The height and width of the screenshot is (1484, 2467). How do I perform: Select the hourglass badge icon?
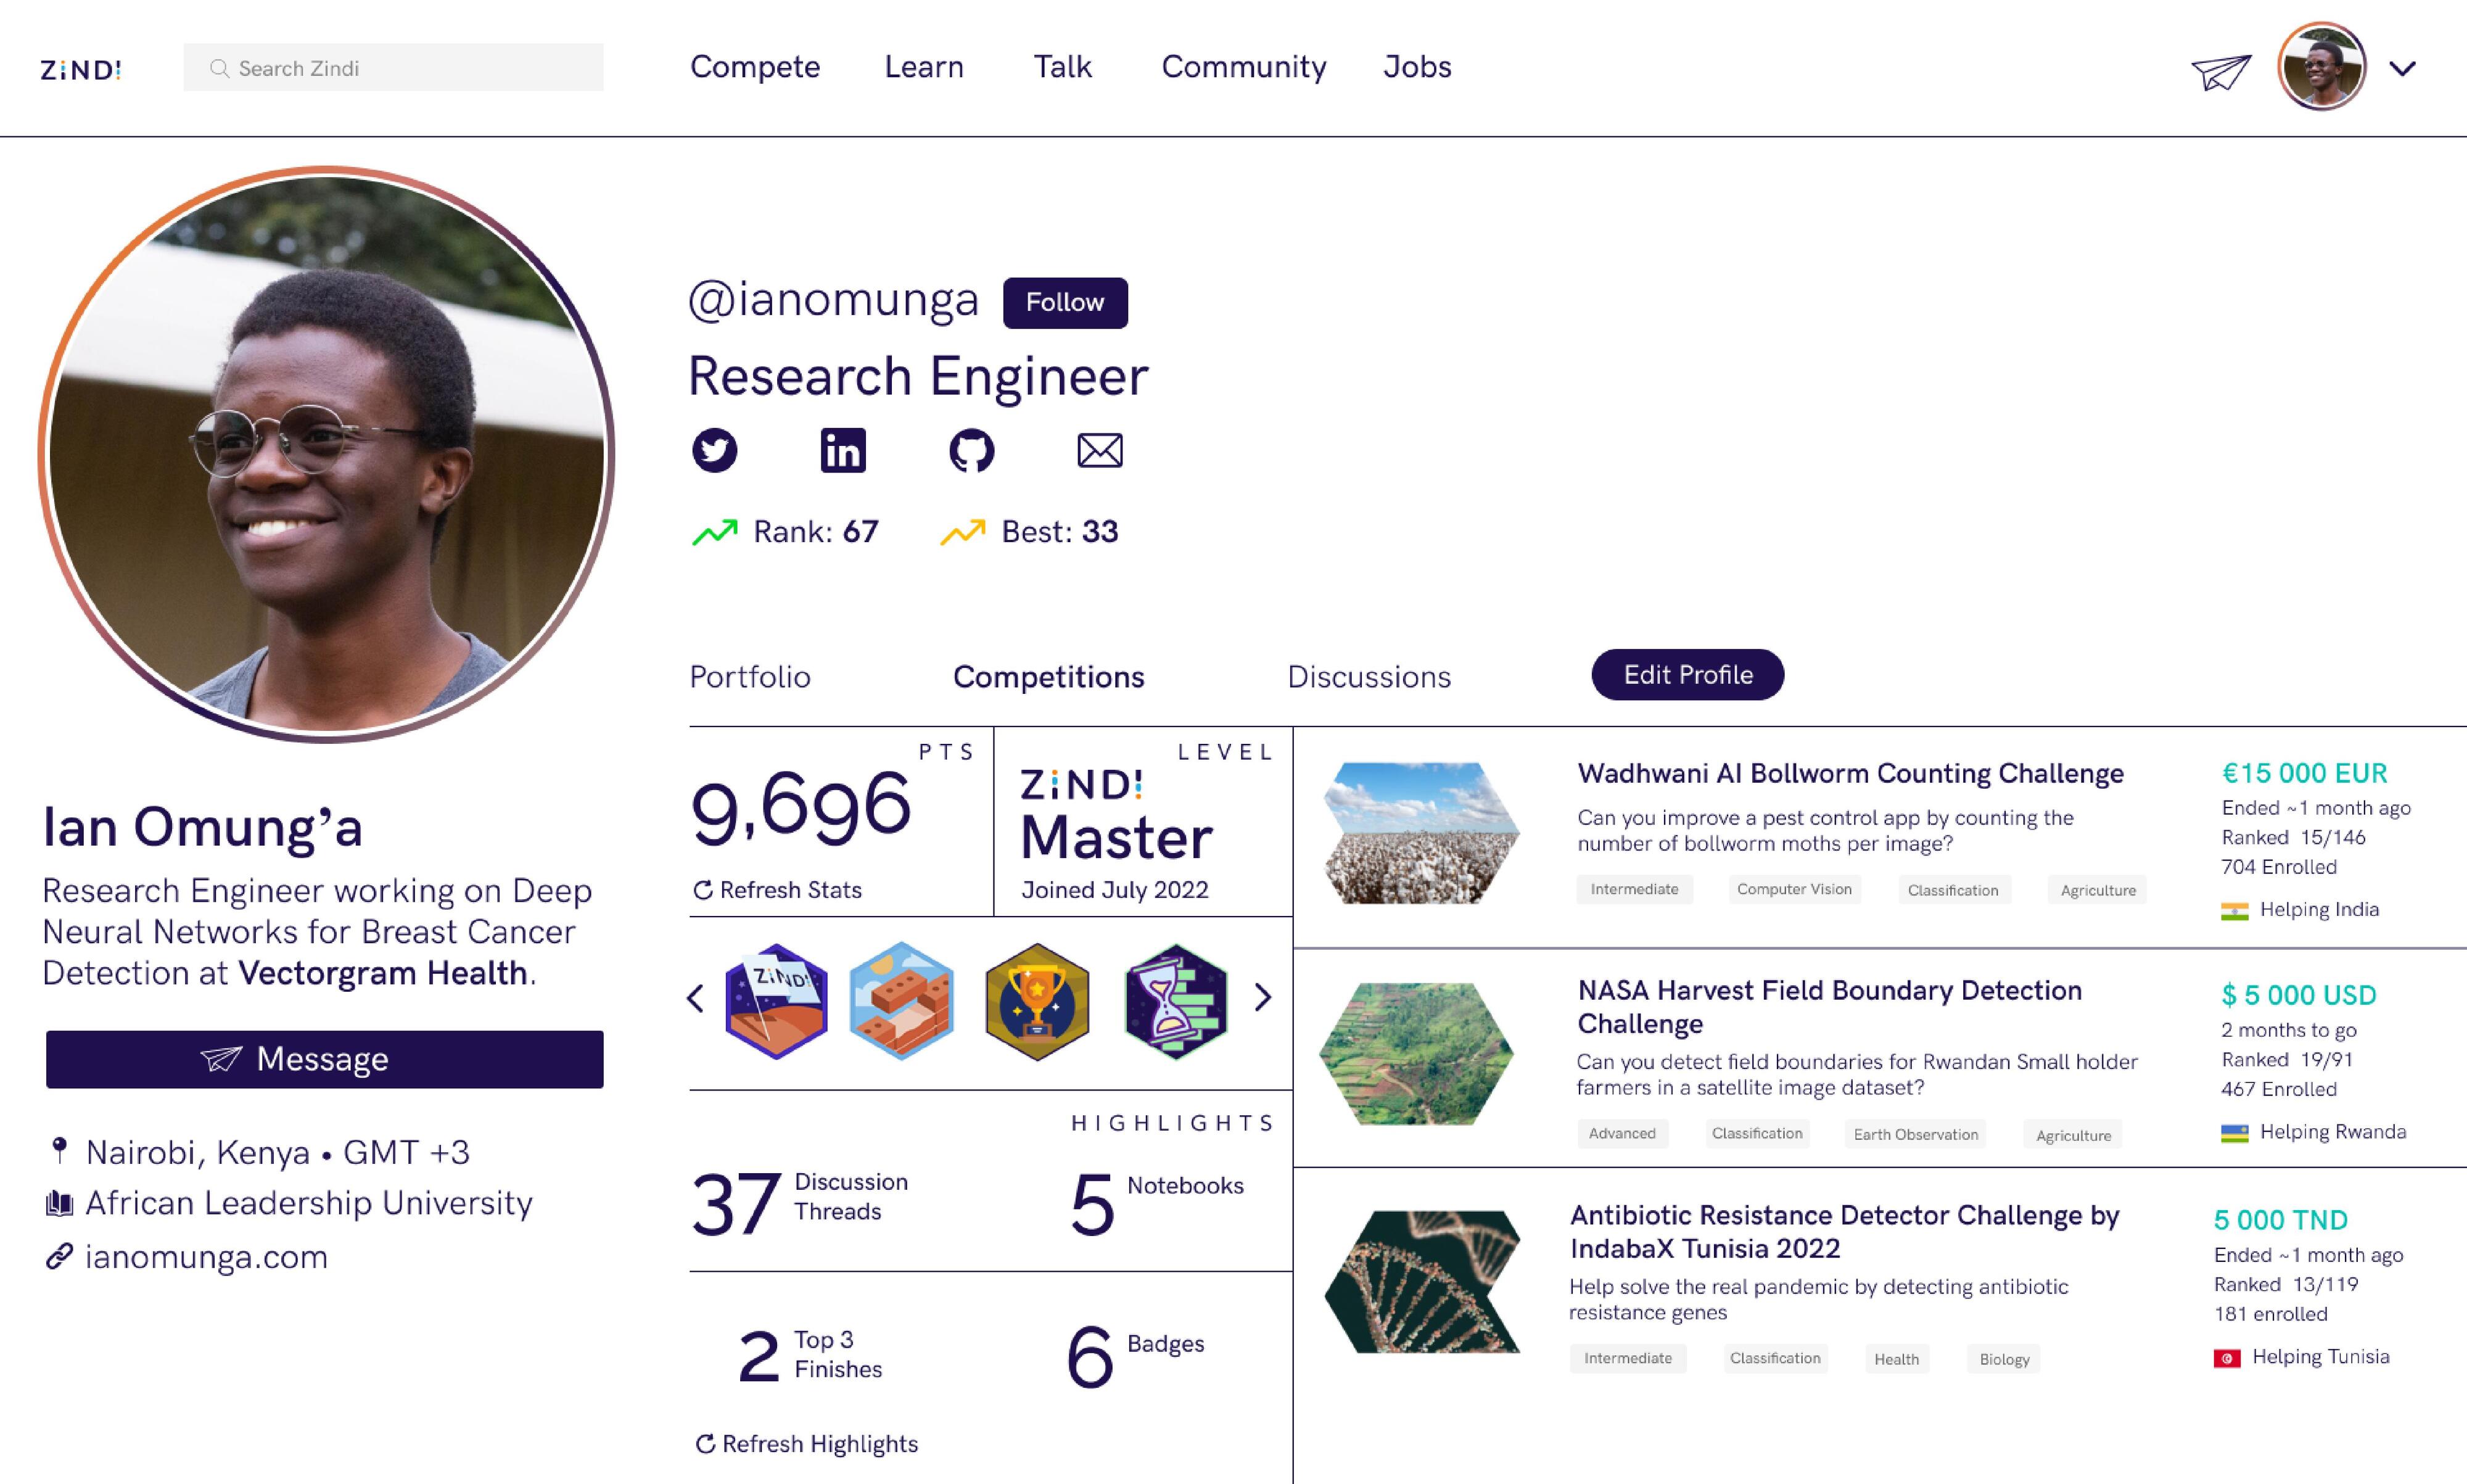(x=1175, y=1001)
